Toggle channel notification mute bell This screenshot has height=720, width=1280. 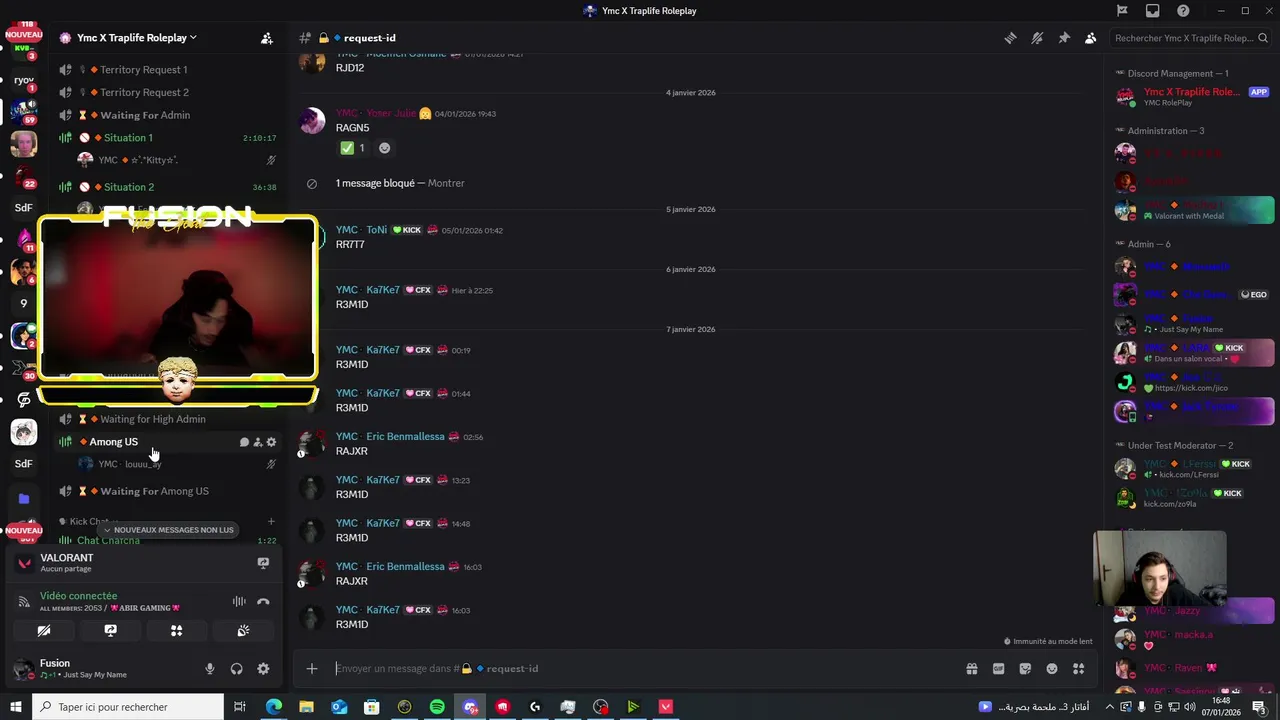(1037, 38)
